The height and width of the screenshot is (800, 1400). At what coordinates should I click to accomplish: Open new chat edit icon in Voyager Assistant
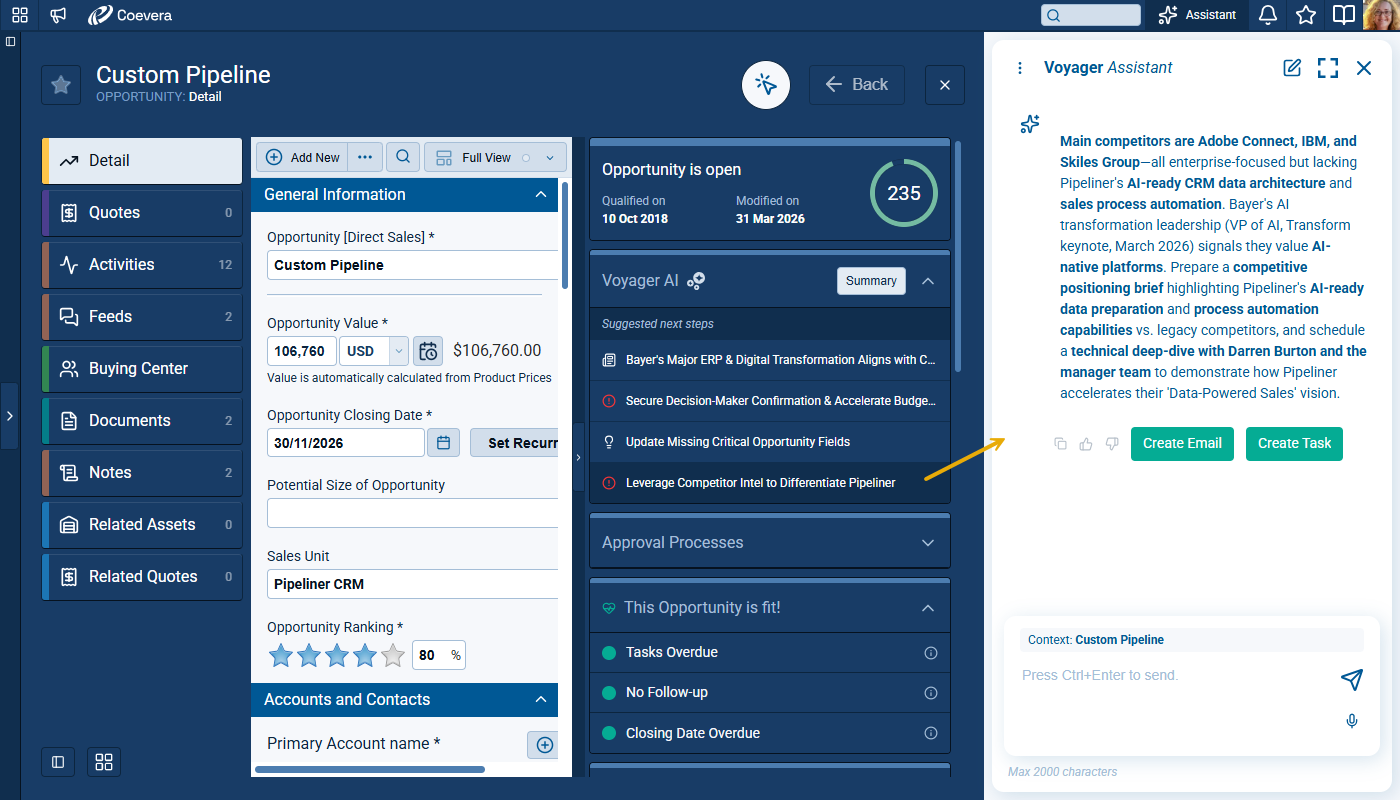(x=1292, y=68)
